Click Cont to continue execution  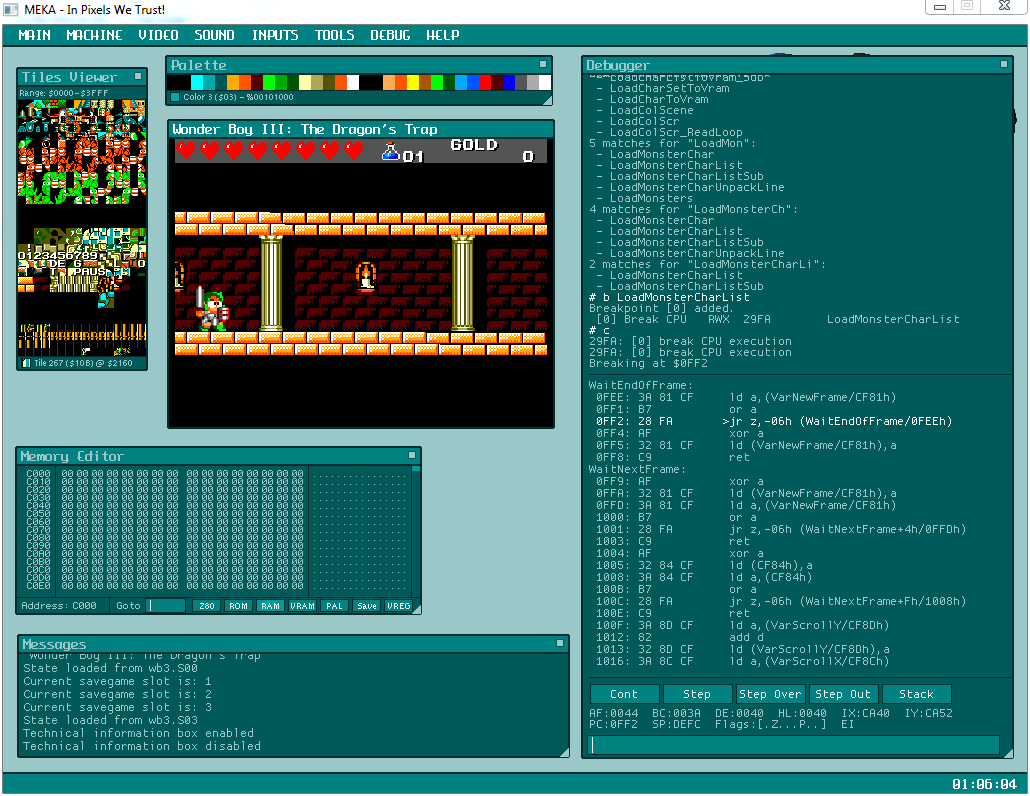pyautogui.click(x=624, y=694)
